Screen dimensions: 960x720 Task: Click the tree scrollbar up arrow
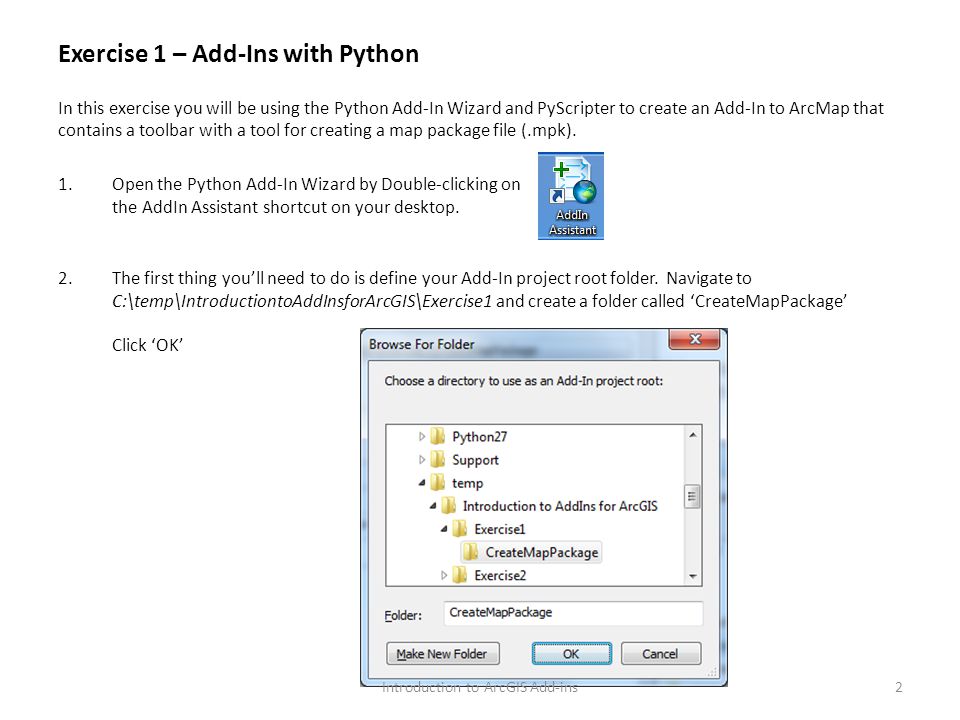click(x=692, y=435)
